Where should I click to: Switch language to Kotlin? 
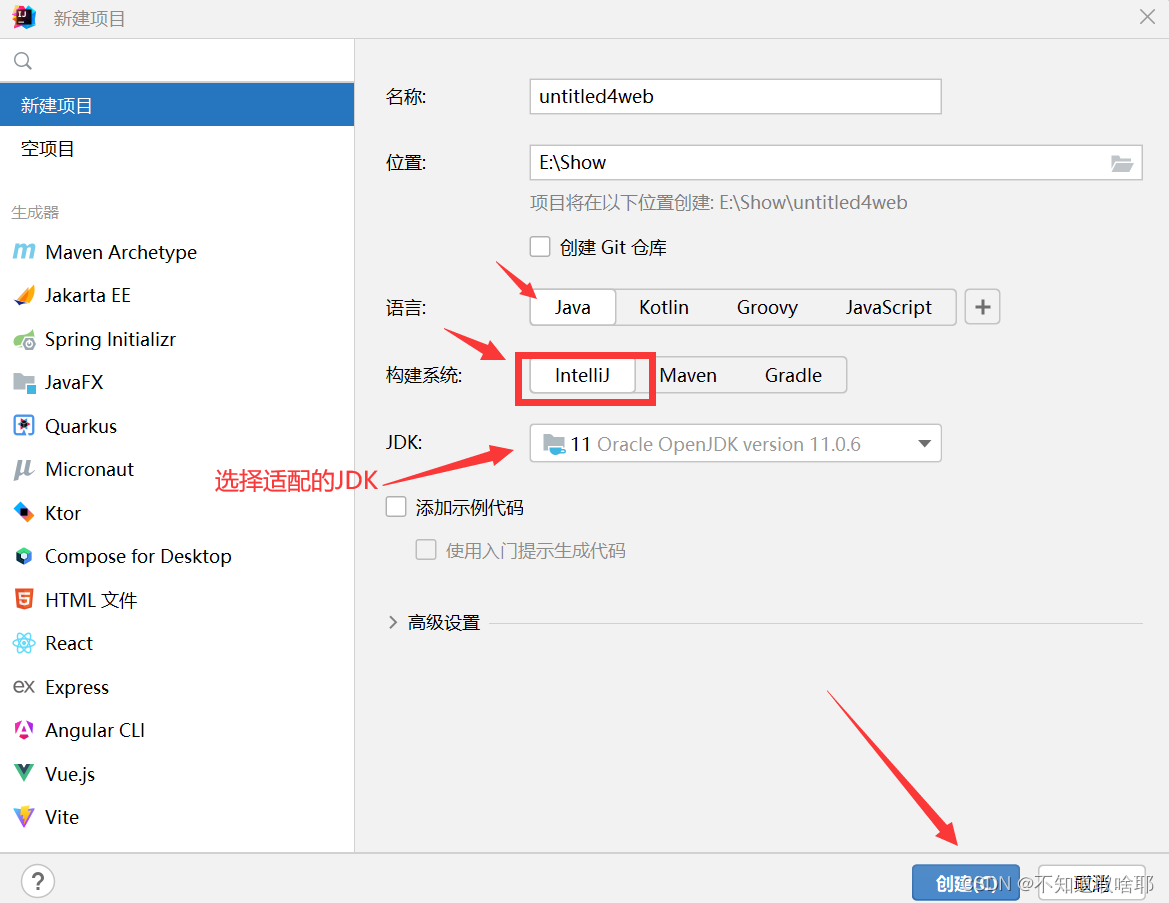pos(664,307)
